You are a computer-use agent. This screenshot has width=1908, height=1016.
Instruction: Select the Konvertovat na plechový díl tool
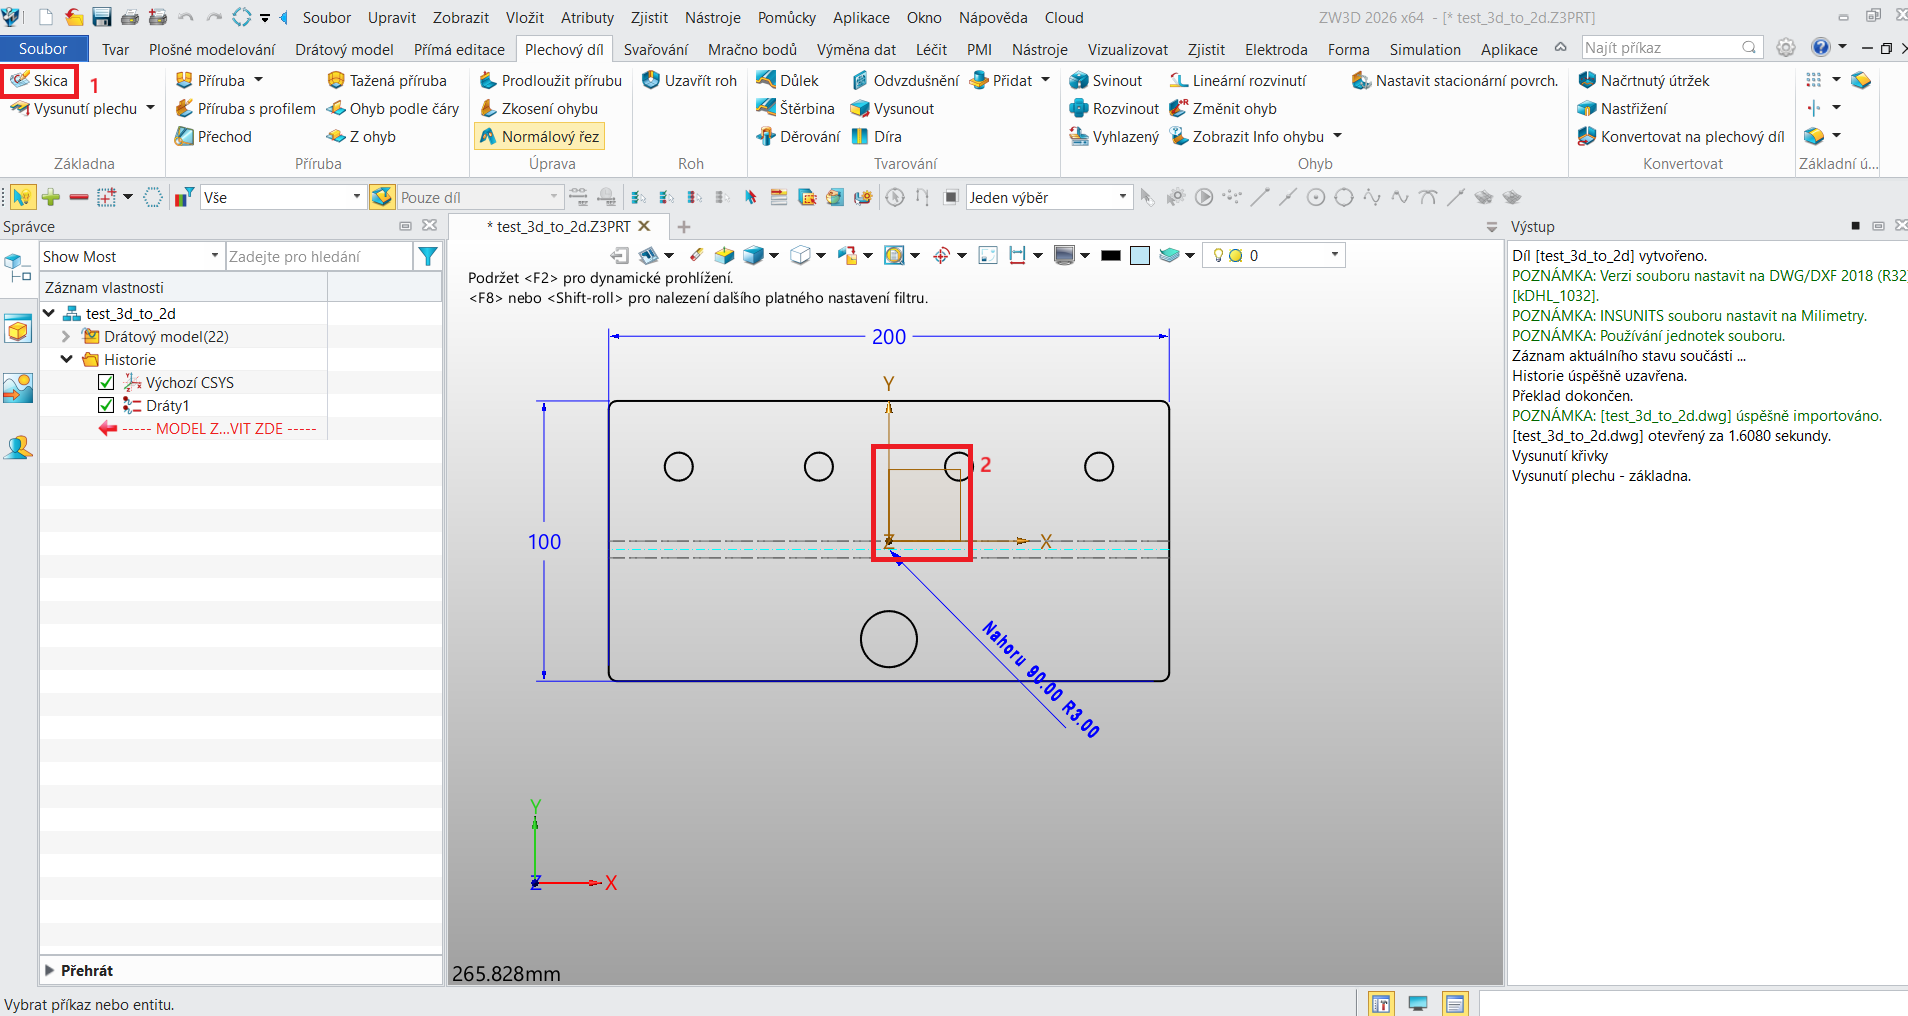[1681, 136]
